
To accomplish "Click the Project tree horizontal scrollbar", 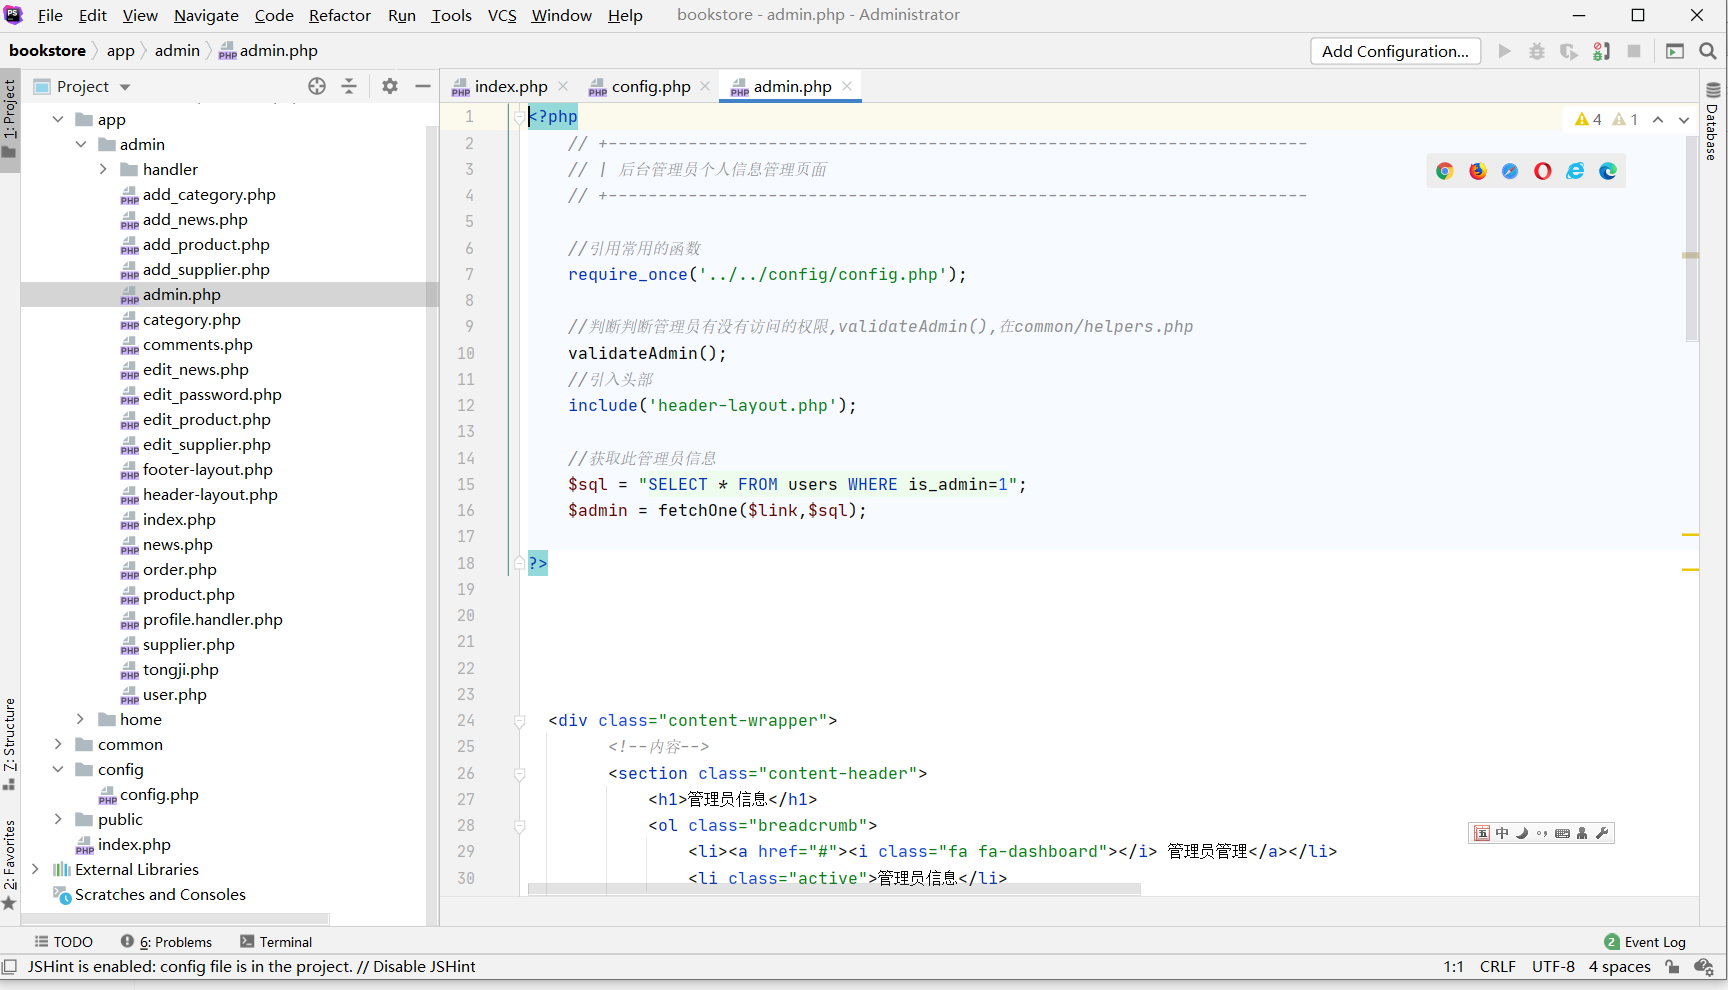I will [175, 918].
